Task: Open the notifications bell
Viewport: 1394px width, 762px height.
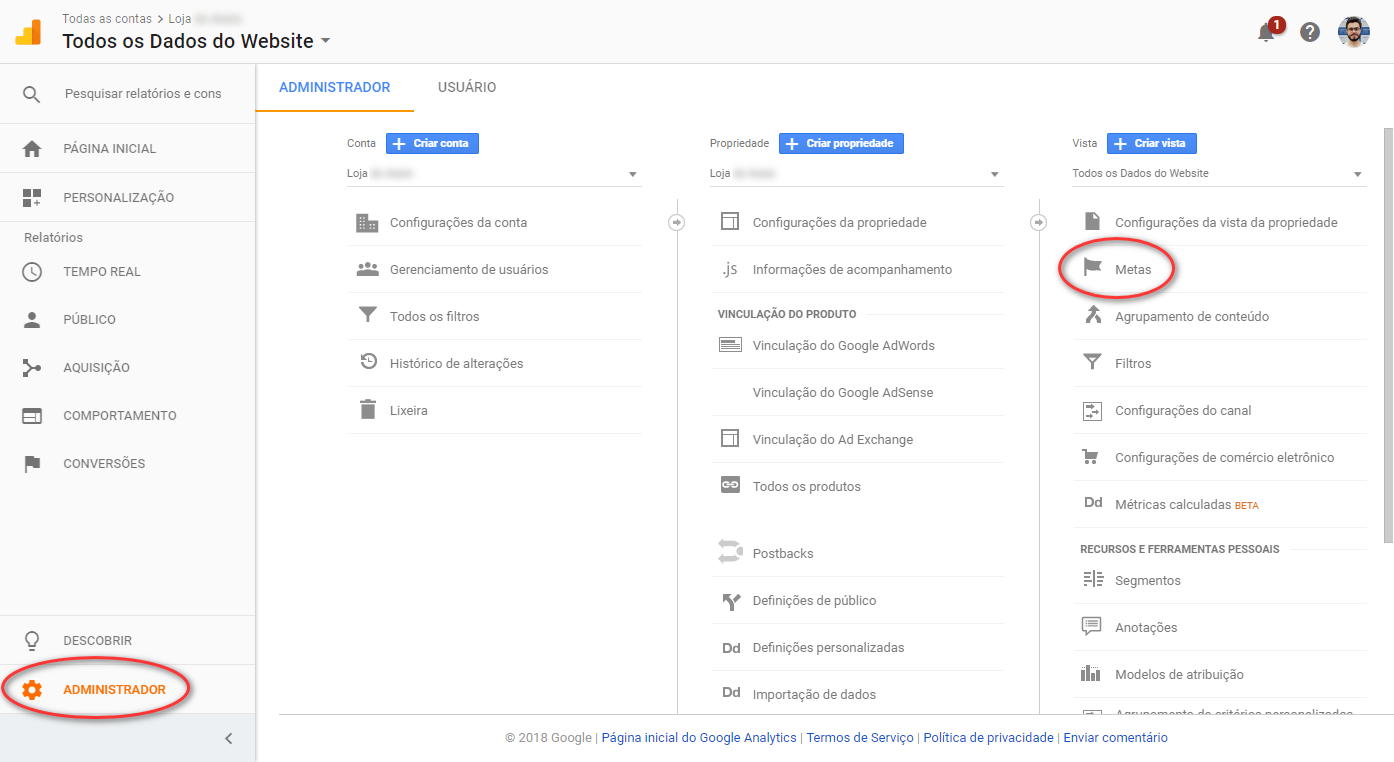Action: click(1264, 31)
